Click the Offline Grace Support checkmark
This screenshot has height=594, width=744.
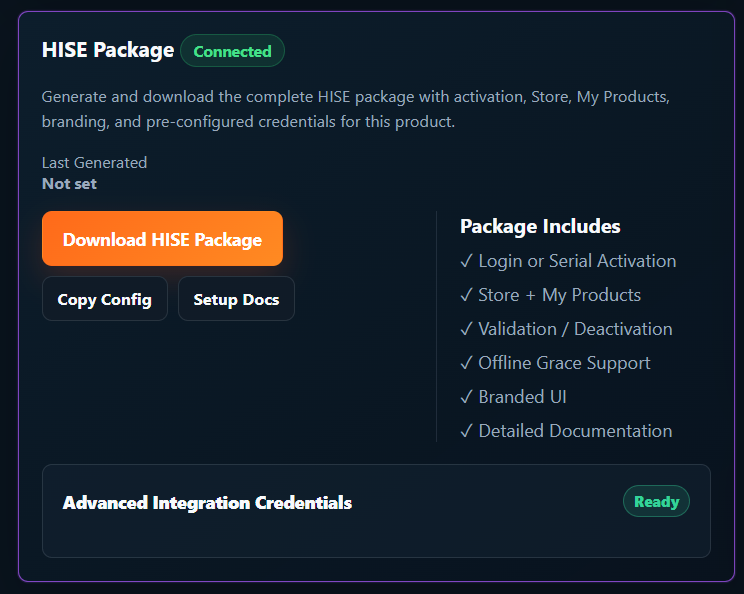click(466, 363)
